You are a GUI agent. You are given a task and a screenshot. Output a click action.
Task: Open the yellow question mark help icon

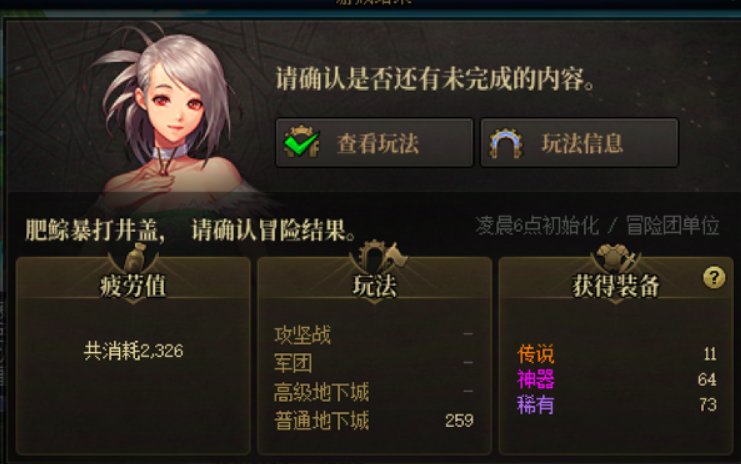(x=714, y=277)
